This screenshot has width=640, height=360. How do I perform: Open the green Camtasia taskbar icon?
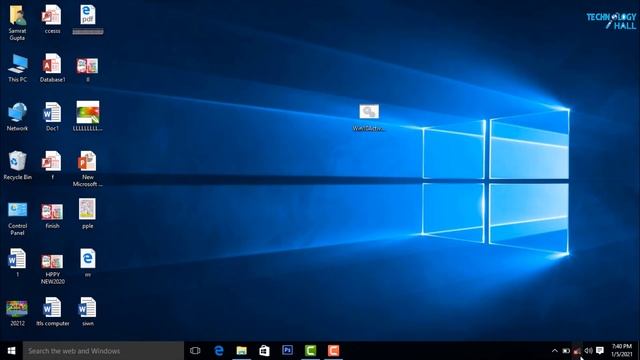[x=310, y=351]
